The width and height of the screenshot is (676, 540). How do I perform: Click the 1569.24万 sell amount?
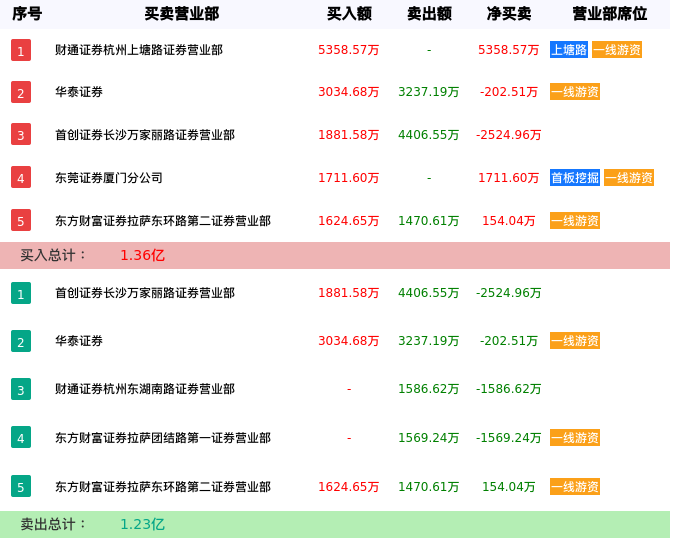(x=429, y=438)
